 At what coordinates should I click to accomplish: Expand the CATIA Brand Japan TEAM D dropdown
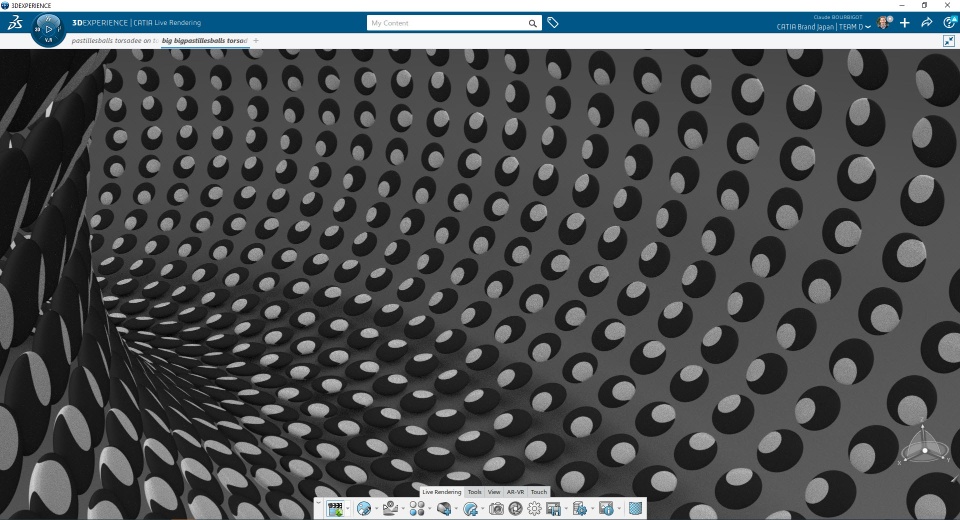tap(823, 27)
